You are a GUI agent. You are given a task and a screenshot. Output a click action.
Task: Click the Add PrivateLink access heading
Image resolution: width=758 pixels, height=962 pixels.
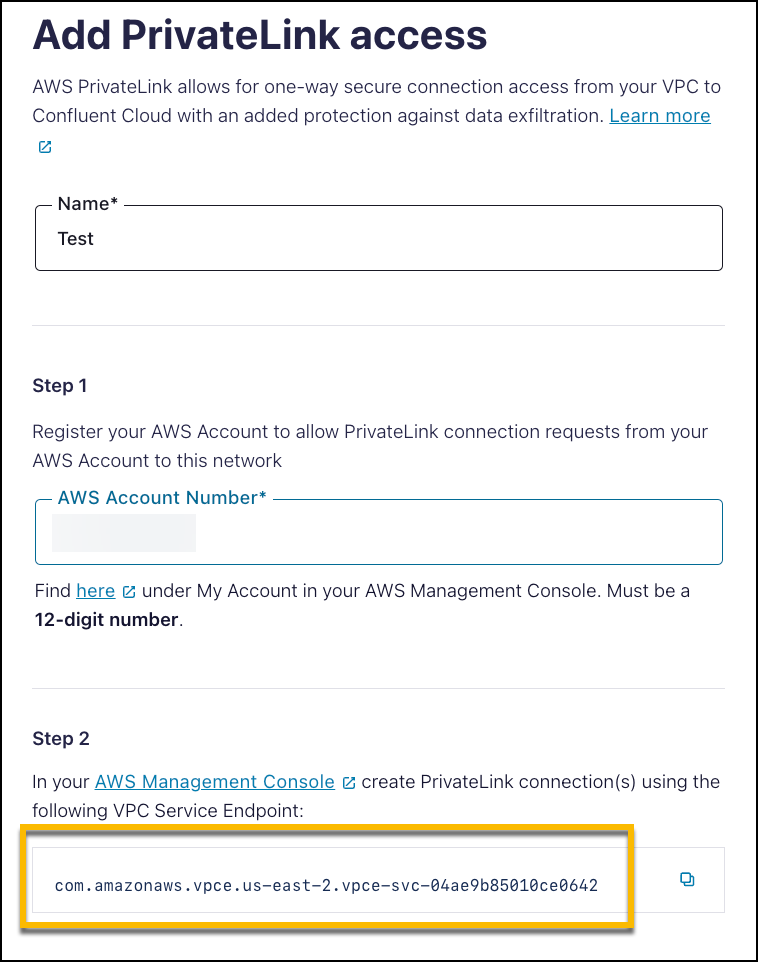pyautogui.click(x=260, y=36)
